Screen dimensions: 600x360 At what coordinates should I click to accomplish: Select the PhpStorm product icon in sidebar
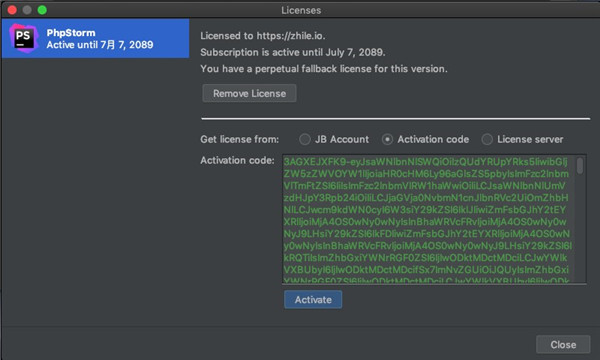(x=23, y=38)
